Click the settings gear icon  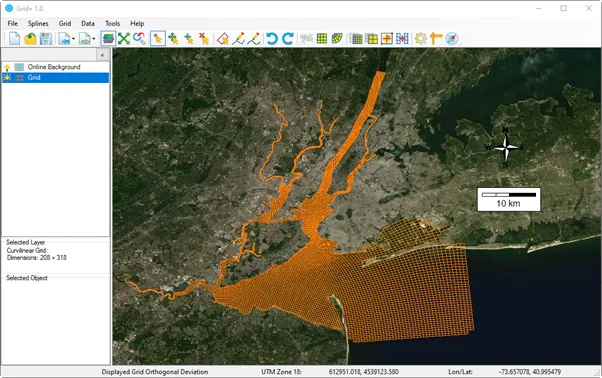(421, 38)
